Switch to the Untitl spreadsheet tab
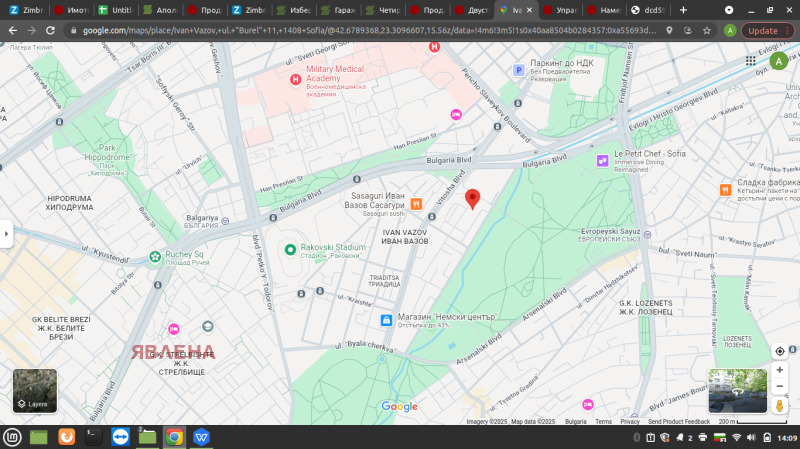Screen dimensions: 800x449 116,10
